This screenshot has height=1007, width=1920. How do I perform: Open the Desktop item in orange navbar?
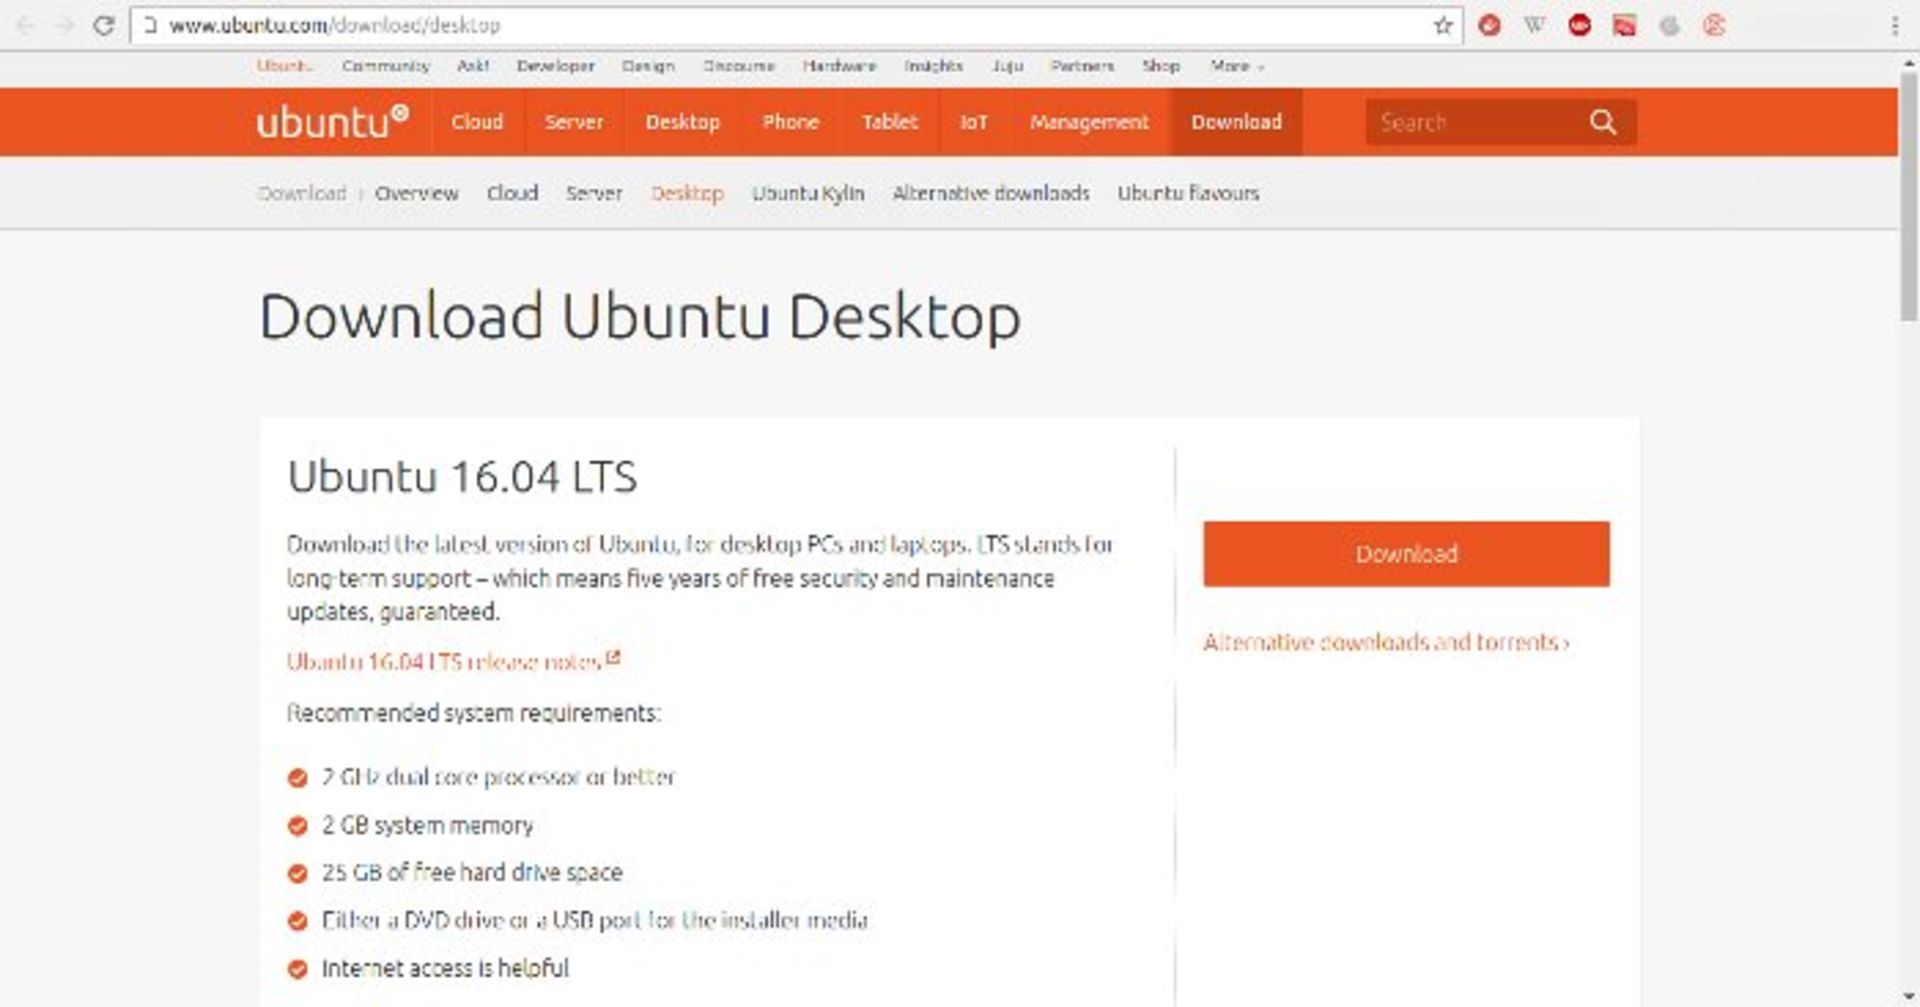coord(682,122)
